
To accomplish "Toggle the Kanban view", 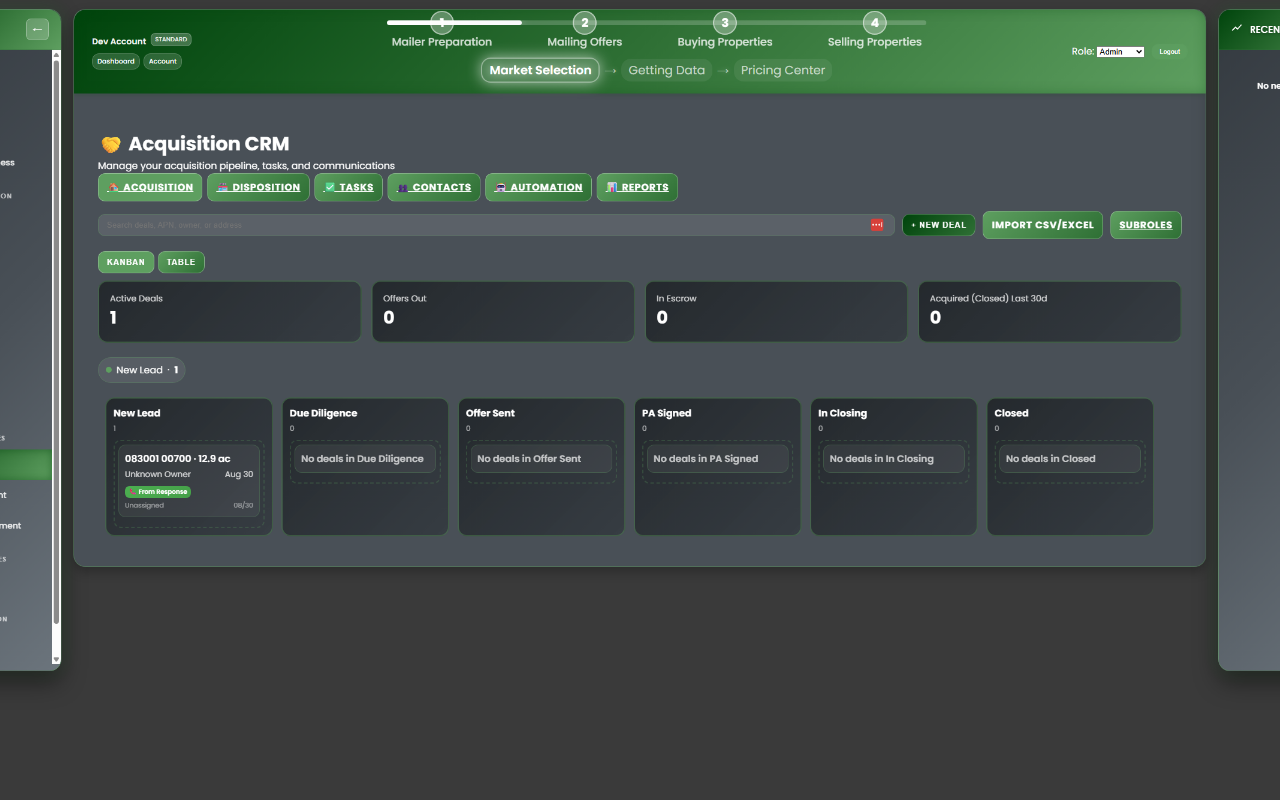I will [126, 262].
